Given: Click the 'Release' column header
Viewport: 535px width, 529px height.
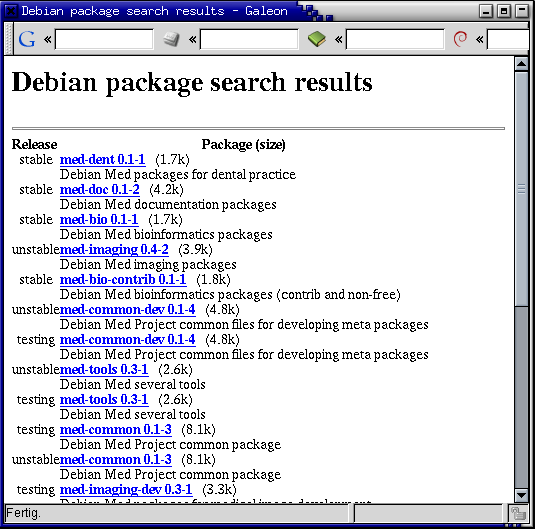Looking at the screenshot, I should click(34, 144).
